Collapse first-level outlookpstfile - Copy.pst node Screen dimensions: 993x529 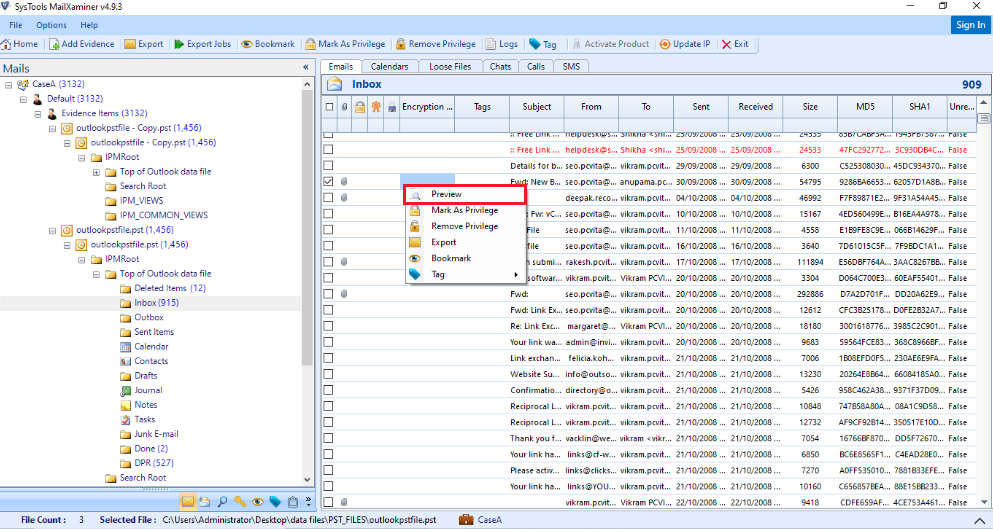pos(53,128)
